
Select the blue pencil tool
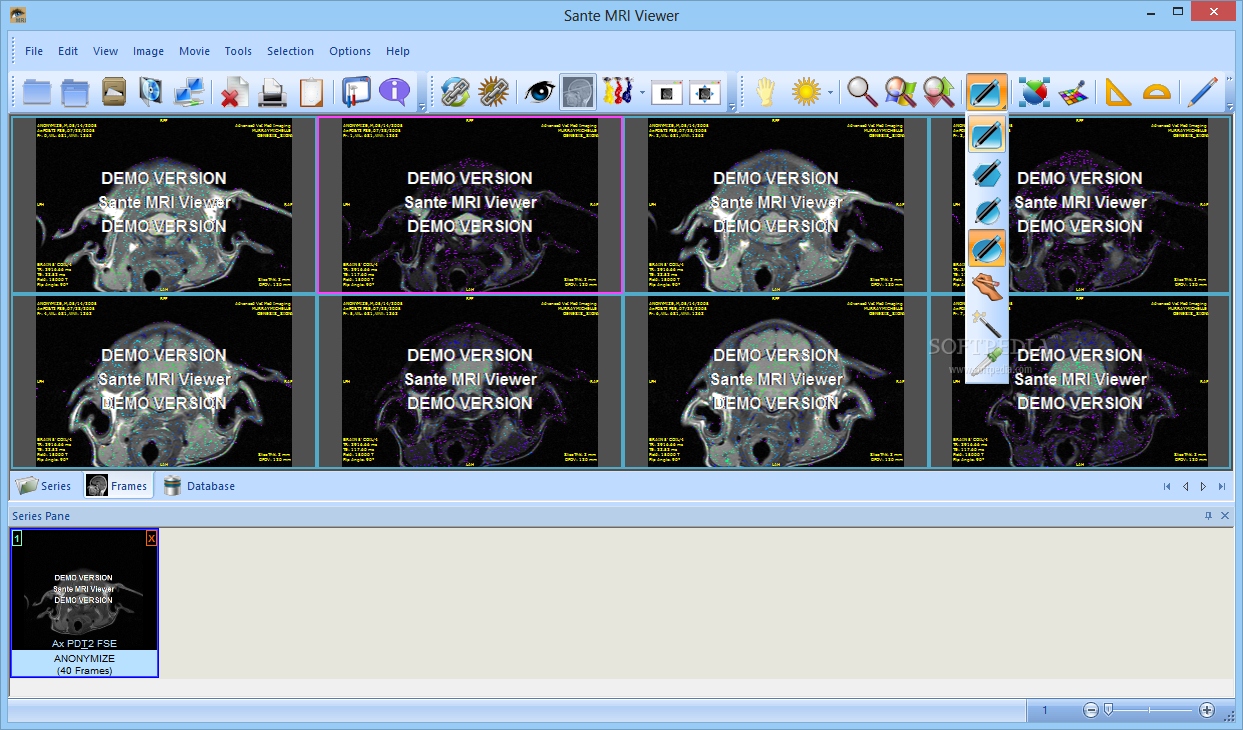point(1203,92)
